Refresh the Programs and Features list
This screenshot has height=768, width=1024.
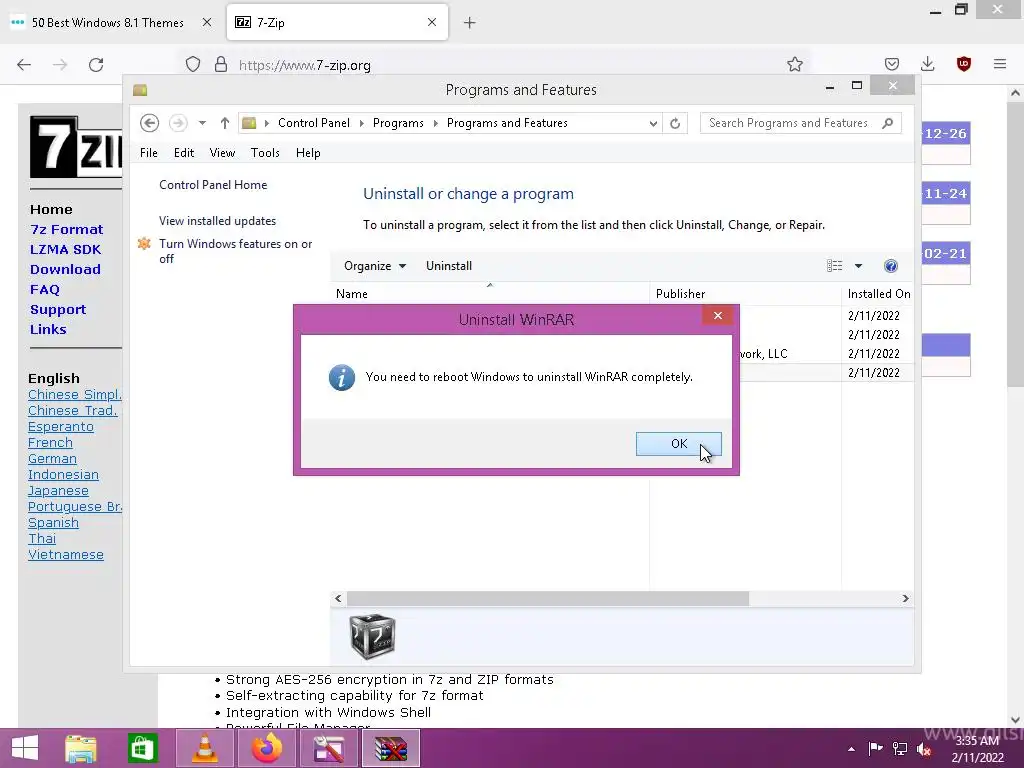click(x=675, y=123)
